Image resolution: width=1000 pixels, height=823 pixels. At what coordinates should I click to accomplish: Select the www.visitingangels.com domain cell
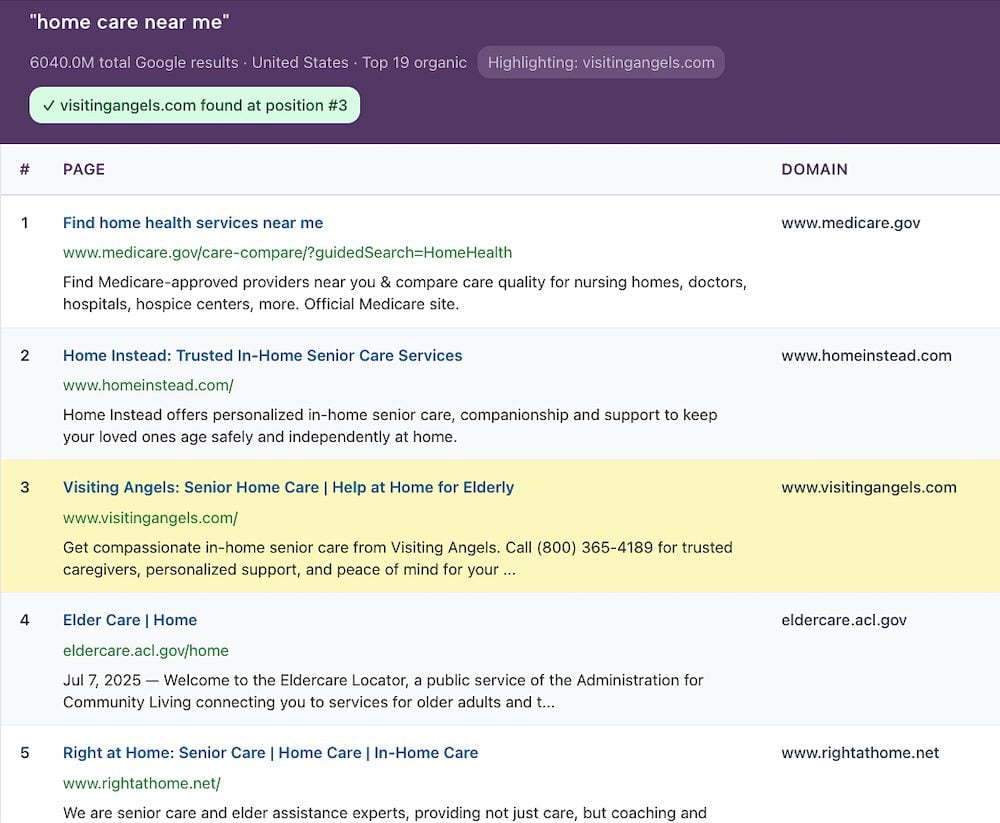(x=869, y=487)
